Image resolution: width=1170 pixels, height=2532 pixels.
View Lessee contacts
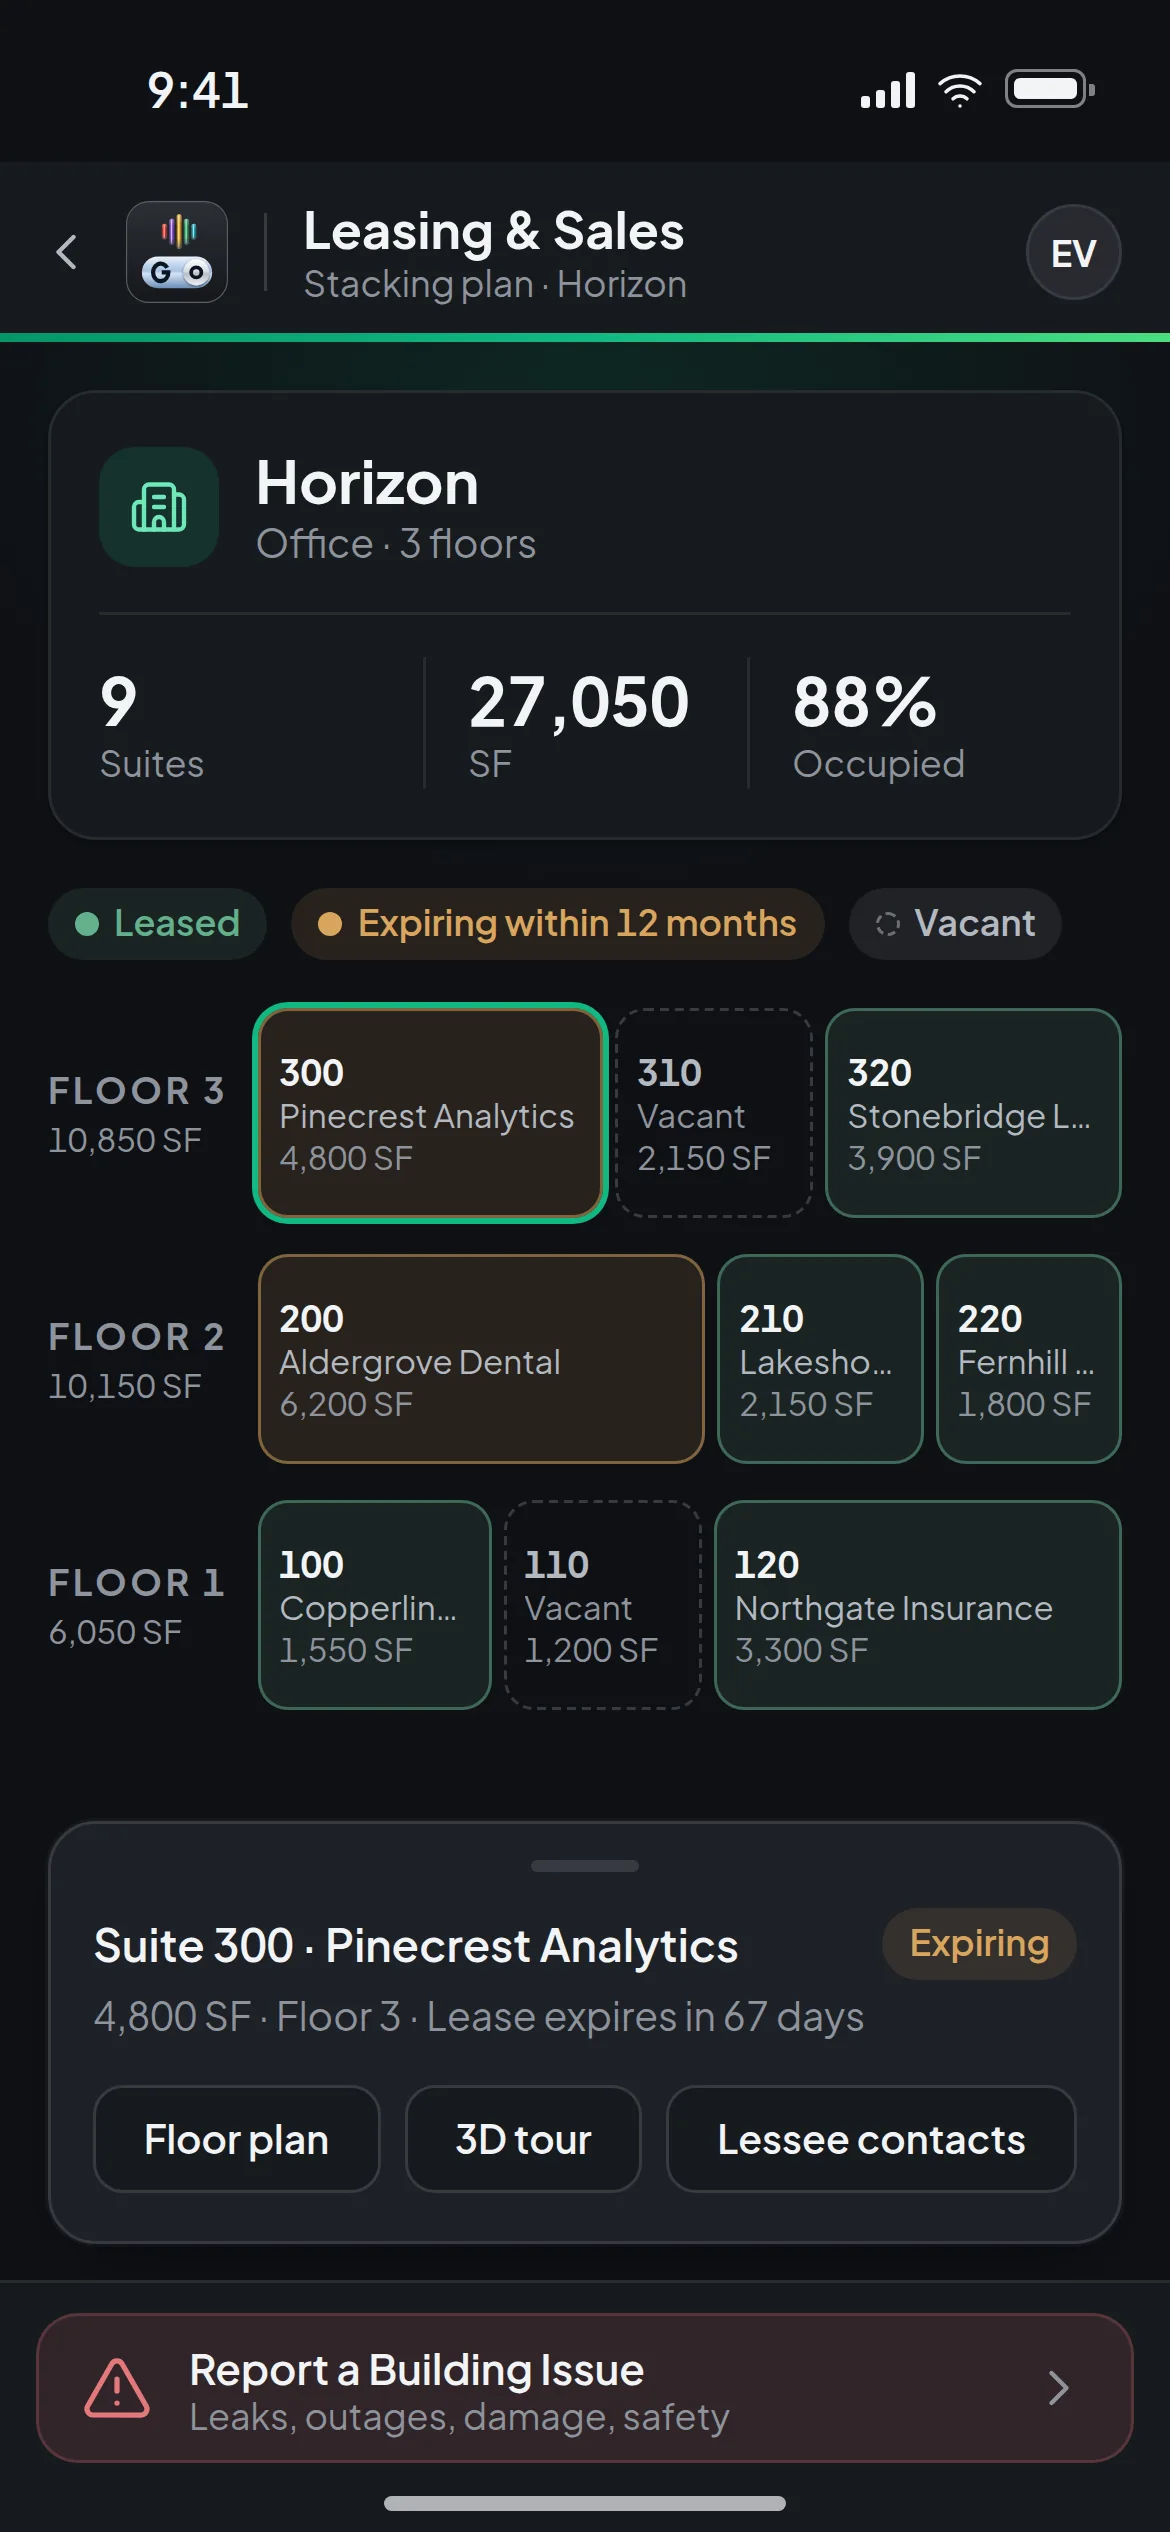[871, 2139]
